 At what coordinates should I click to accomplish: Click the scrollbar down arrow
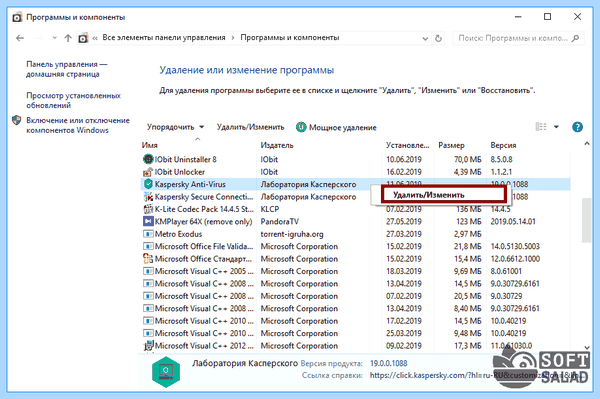587,347
